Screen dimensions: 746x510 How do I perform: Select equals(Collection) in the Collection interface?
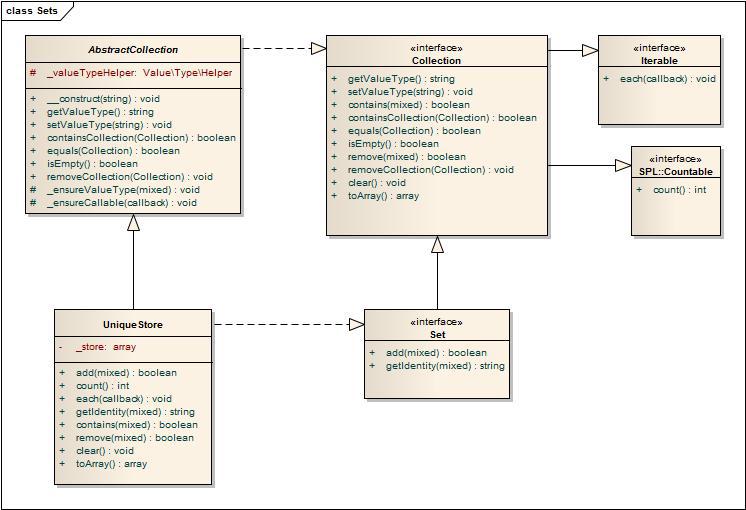(406, 131)
